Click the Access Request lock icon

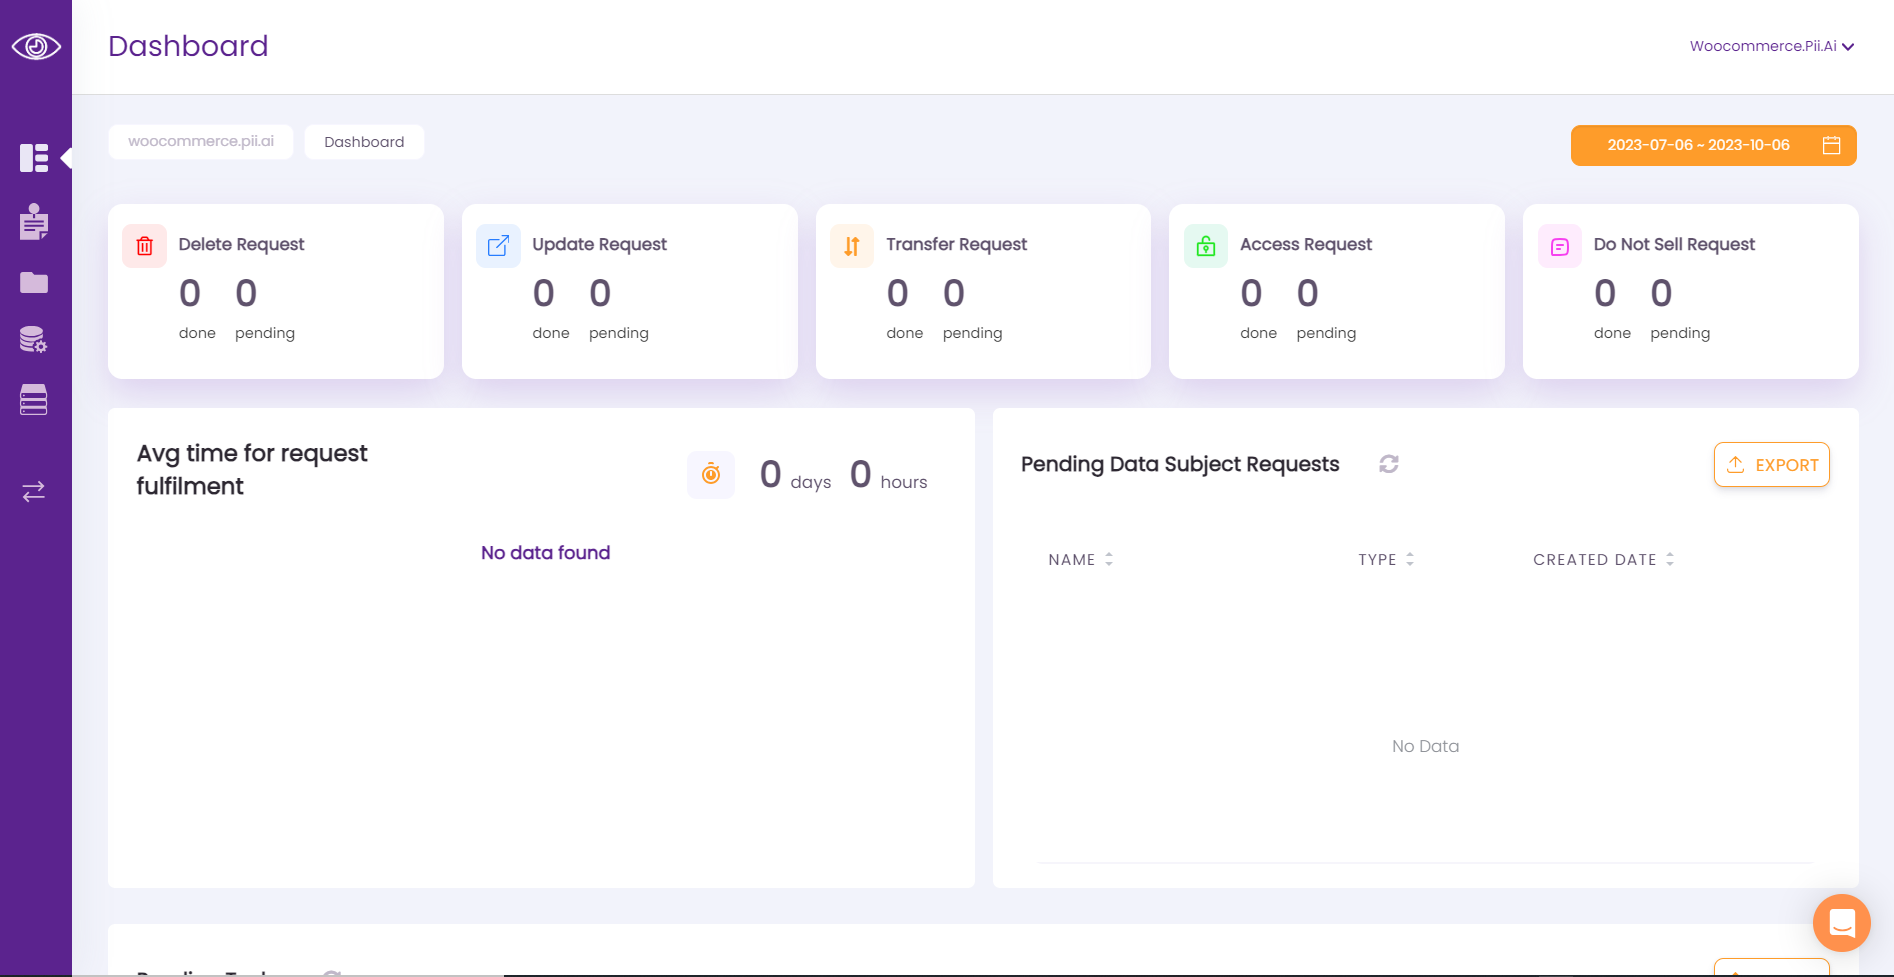(x=1206, y=246)
